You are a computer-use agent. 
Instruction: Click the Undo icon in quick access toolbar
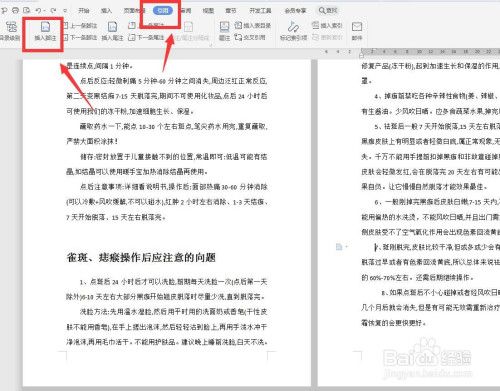(x=38, y=11)
